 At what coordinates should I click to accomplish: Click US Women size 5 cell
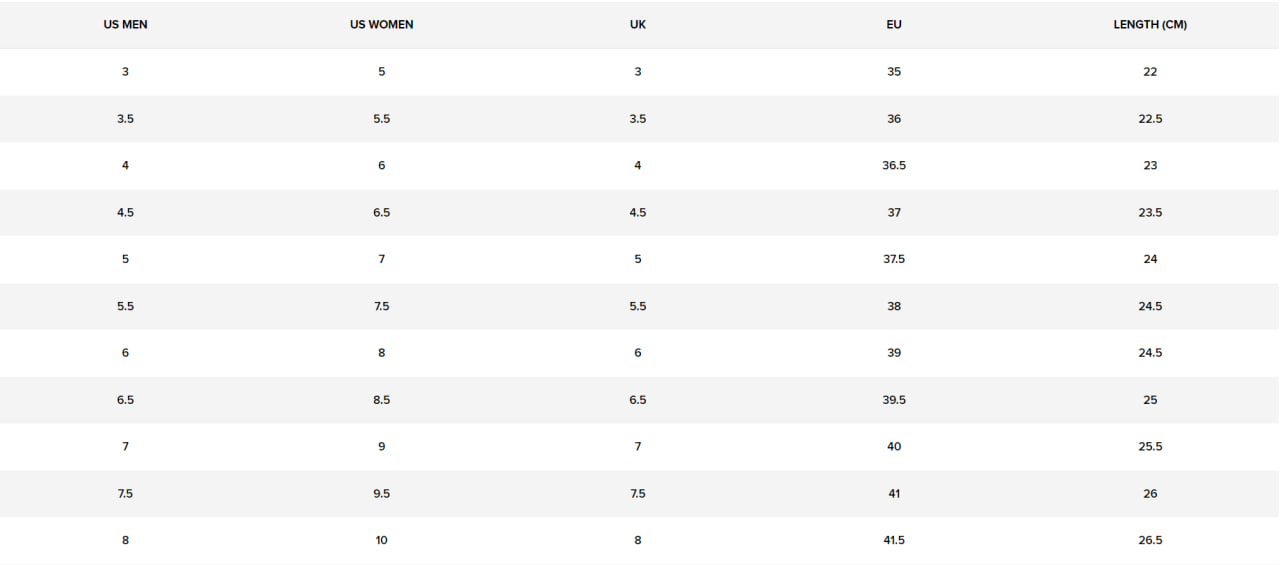click(x=381, y=72)
